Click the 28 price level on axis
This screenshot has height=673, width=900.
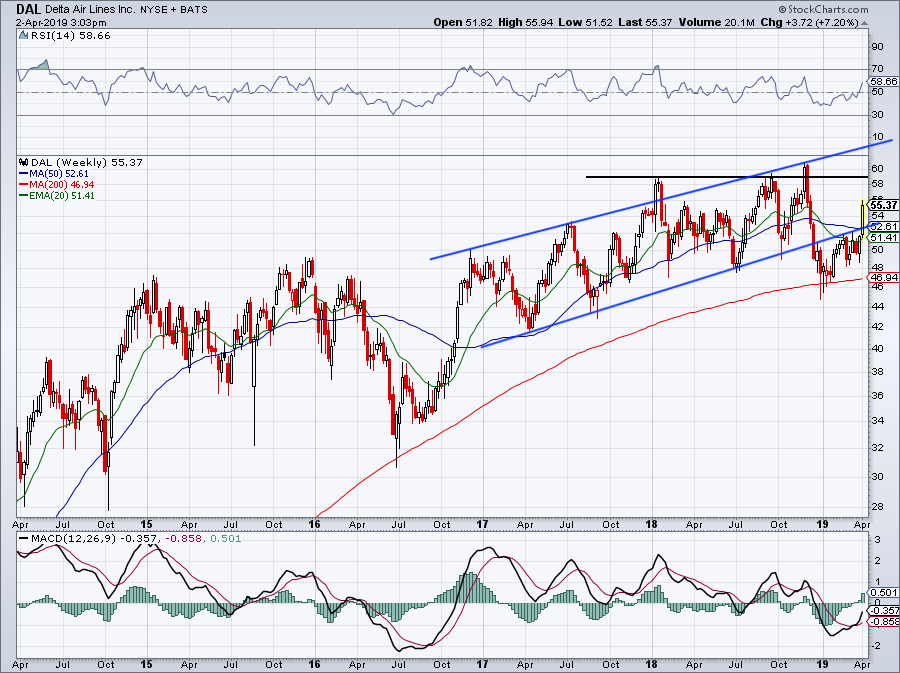(x=878, y=507)
